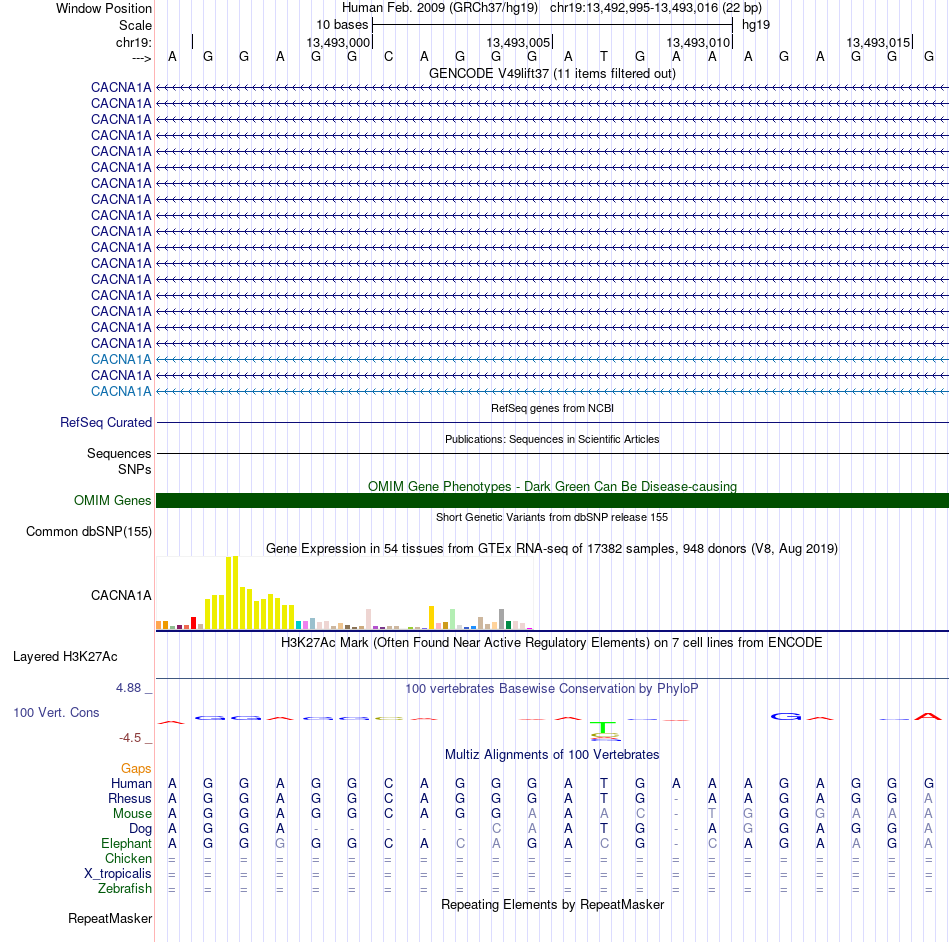Click the 13,493,010 coordinate tick label
The image size is (950, 942).
click(x=698, y=42)
